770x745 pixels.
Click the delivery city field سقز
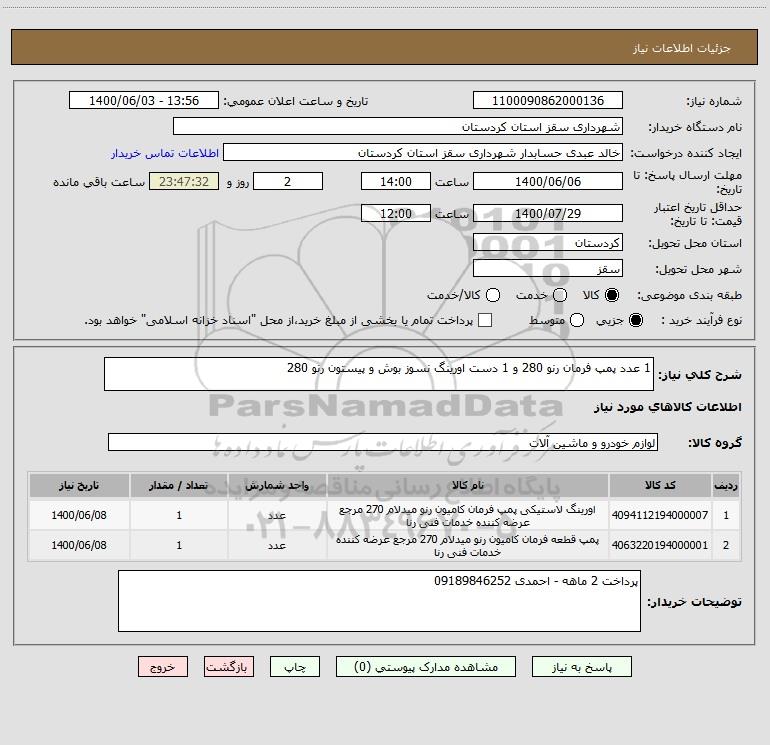pos(548,268)
